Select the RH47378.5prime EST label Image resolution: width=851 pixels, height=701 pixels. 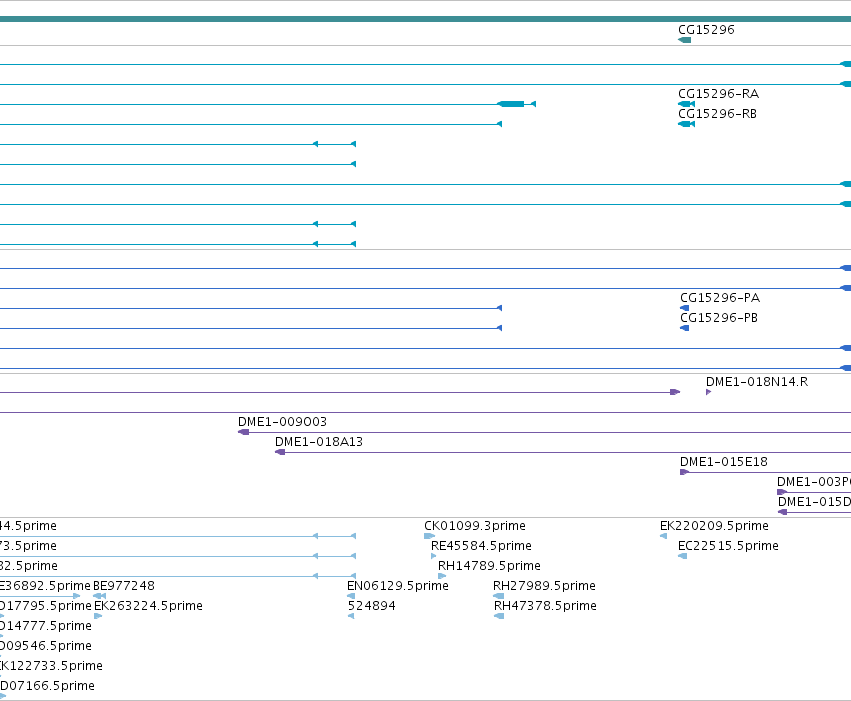tap(545, 606)
